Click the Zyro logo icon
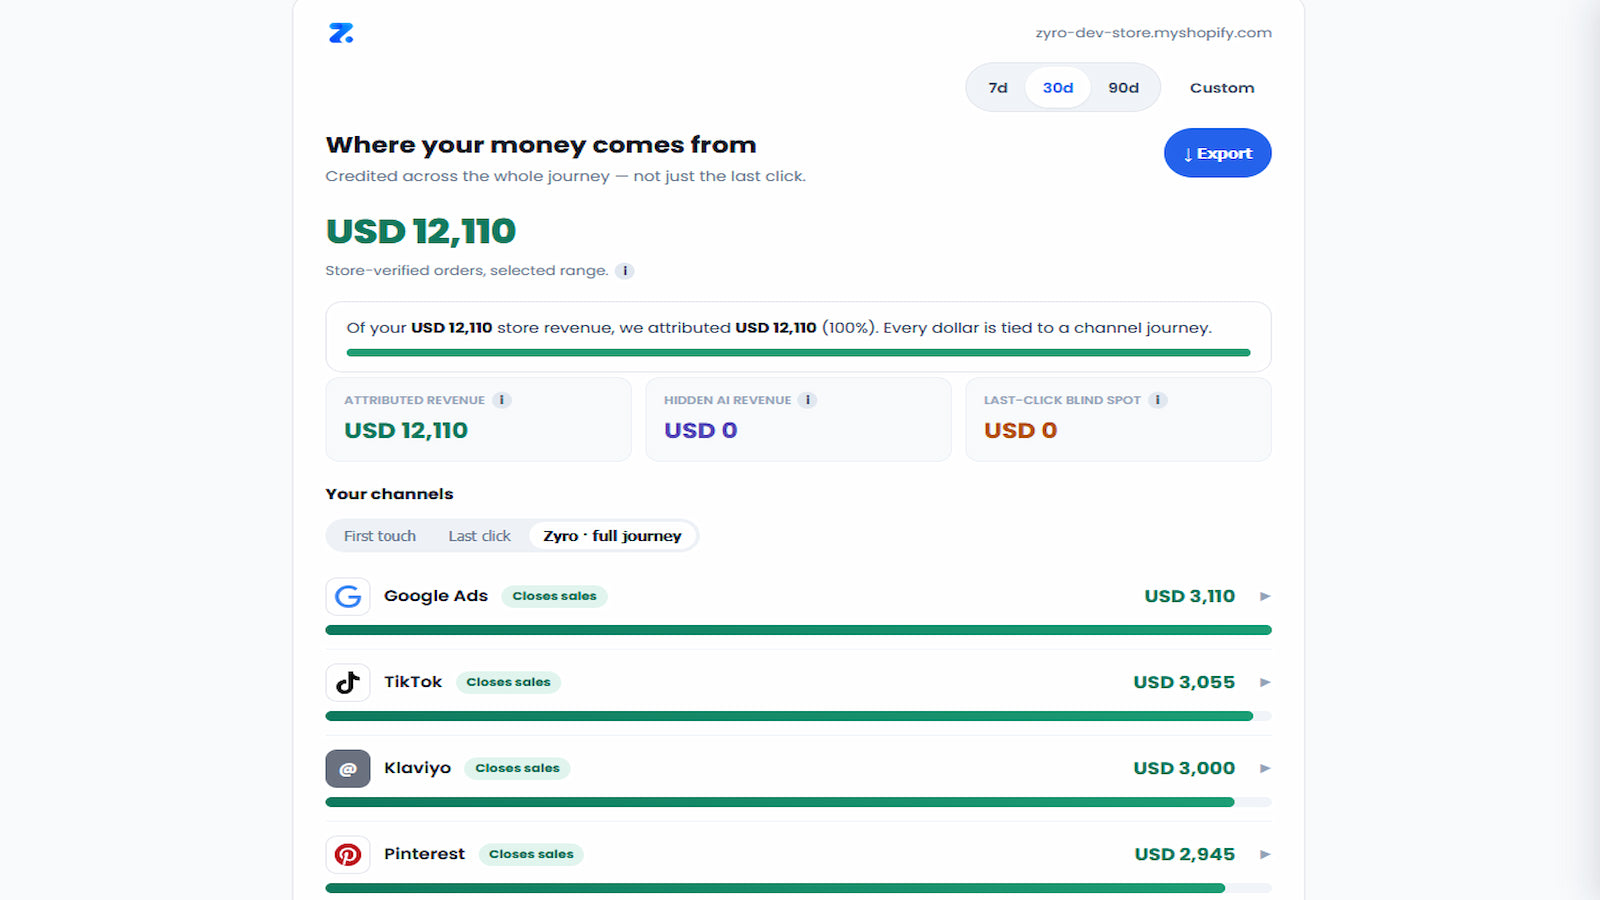Image resolution: width=1600 pixels, height=900 pixels. 341,33
